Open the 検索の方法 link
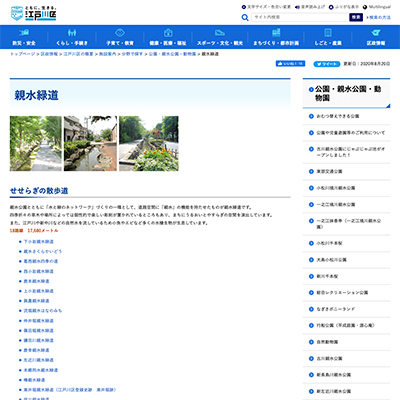 tap(379, 17)
